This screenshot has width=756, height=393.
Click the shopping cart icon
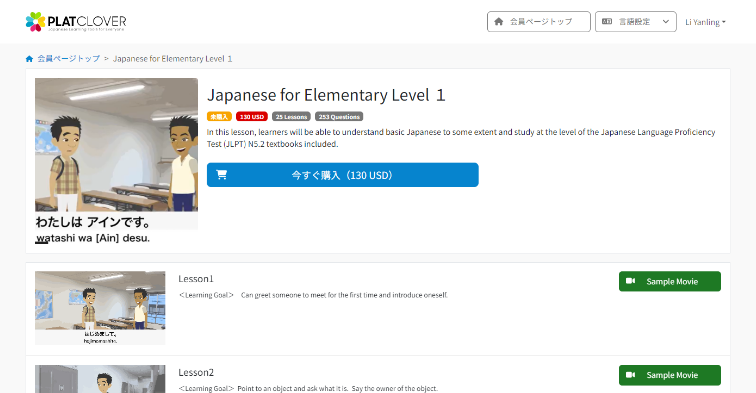222,175
